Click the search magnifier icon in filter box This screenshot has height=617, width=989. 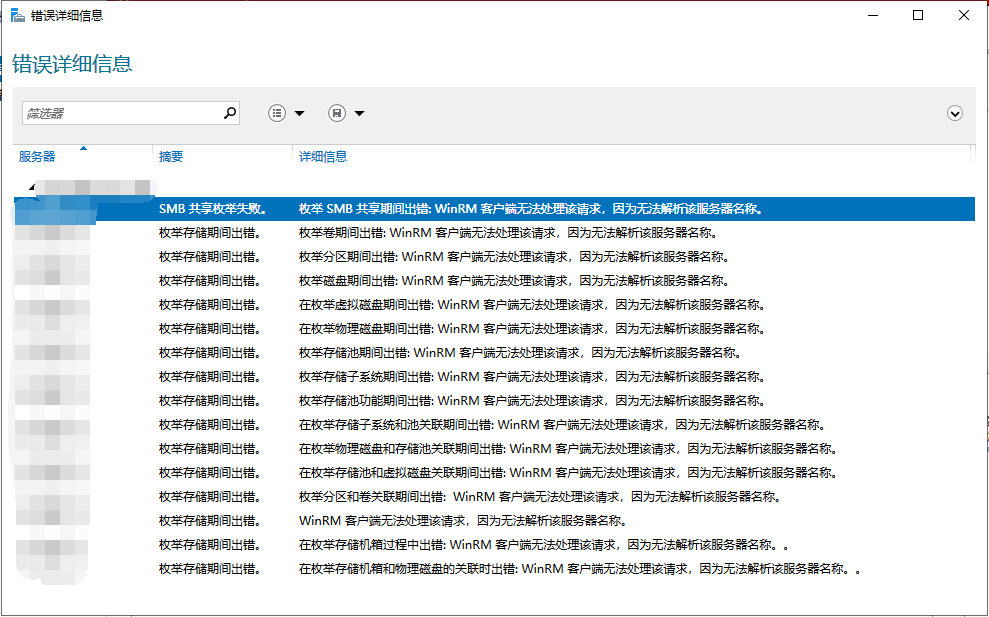230,113
